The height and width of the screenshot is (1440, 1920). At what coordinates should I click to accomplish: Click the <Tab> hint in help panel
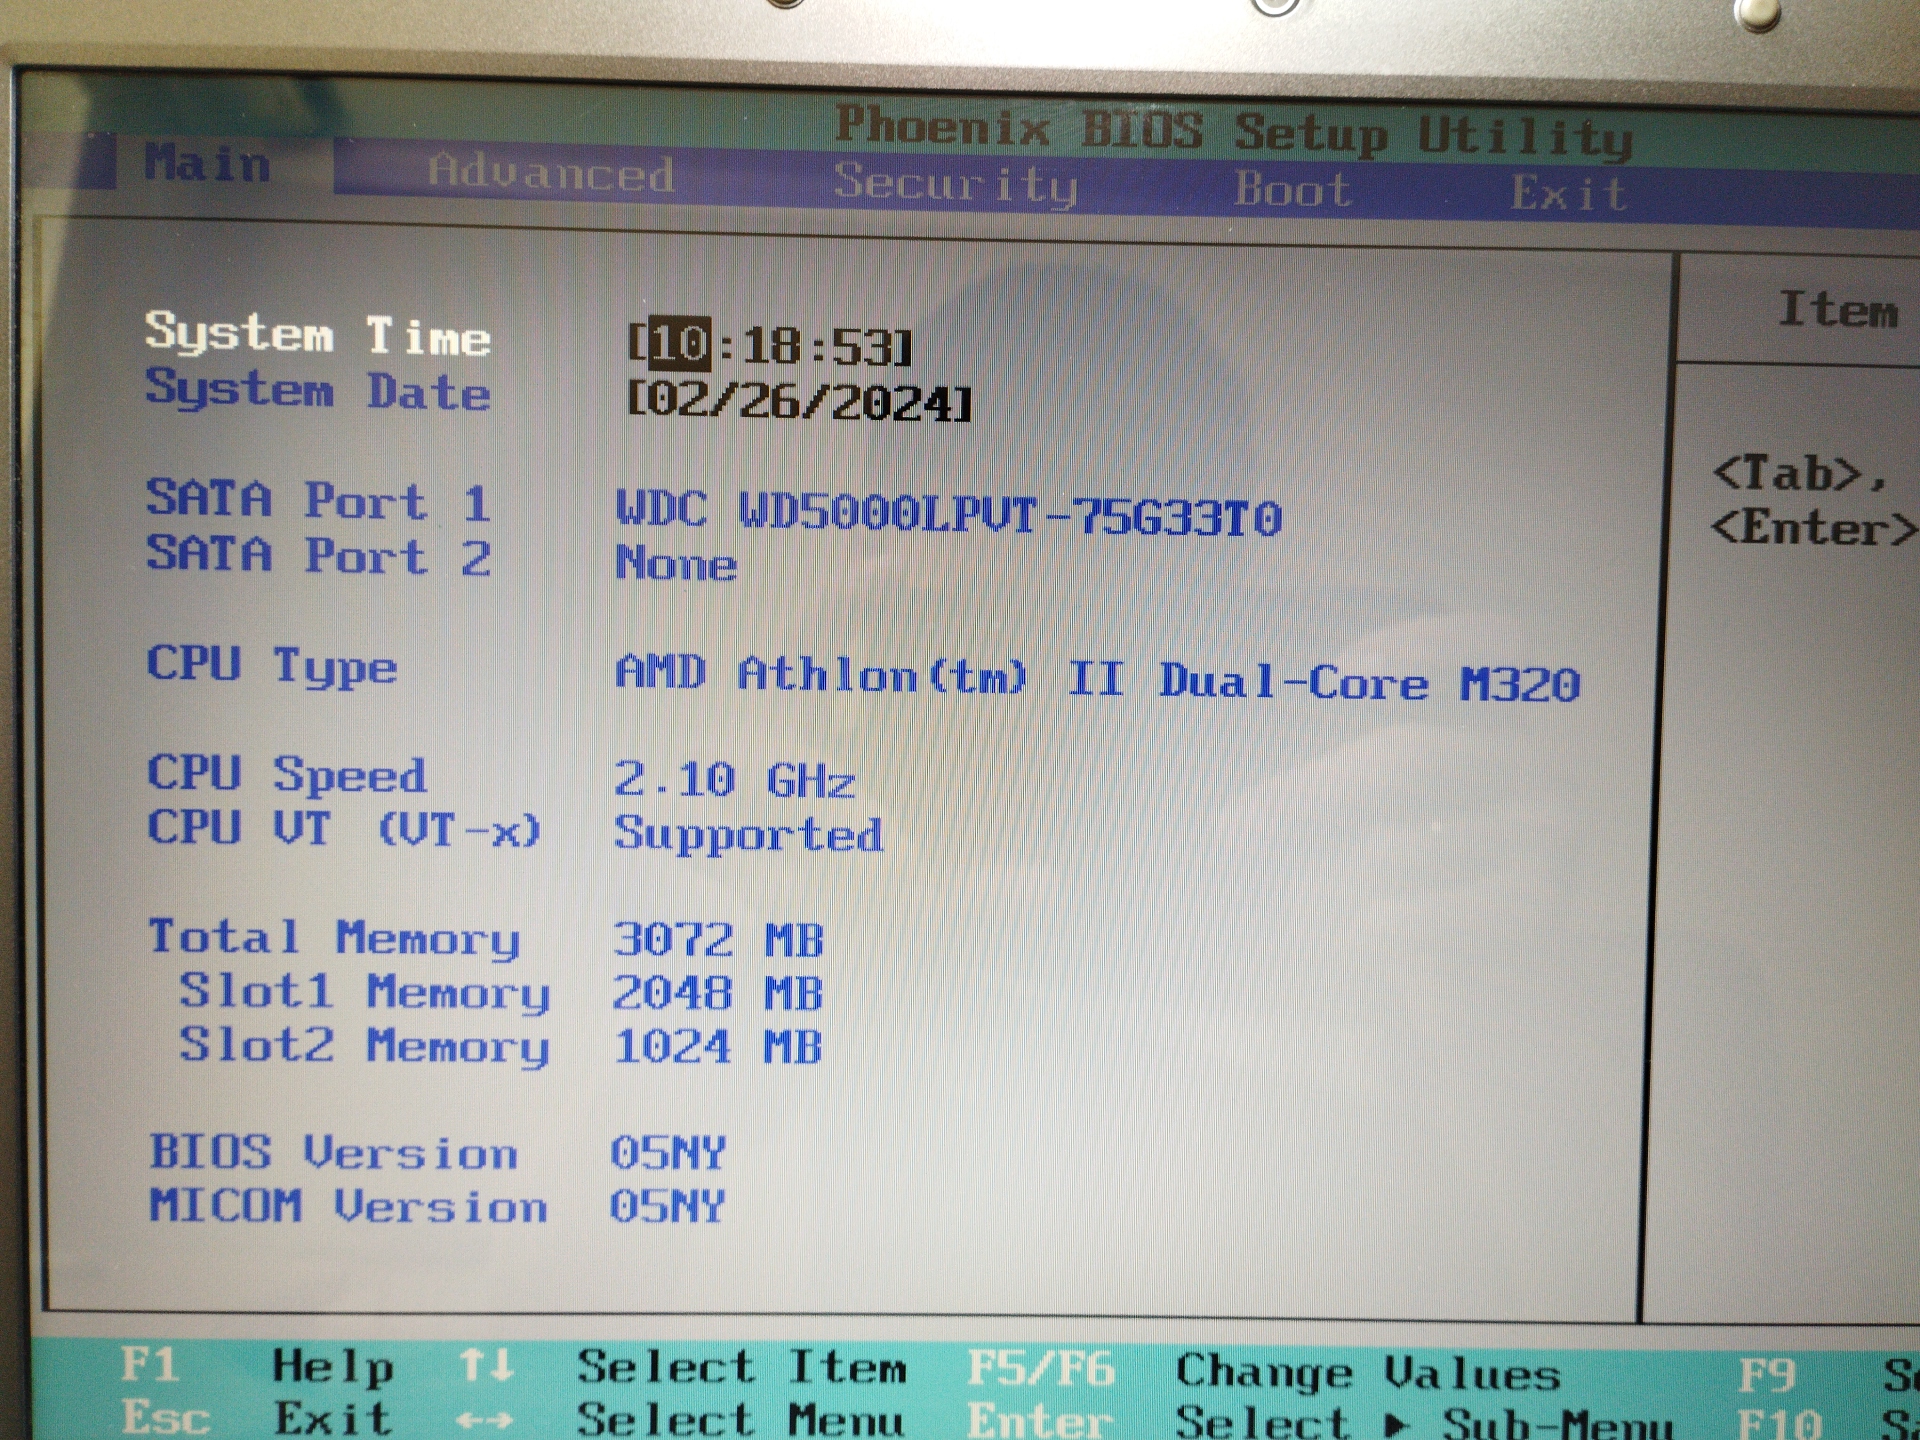[1799, 472]
